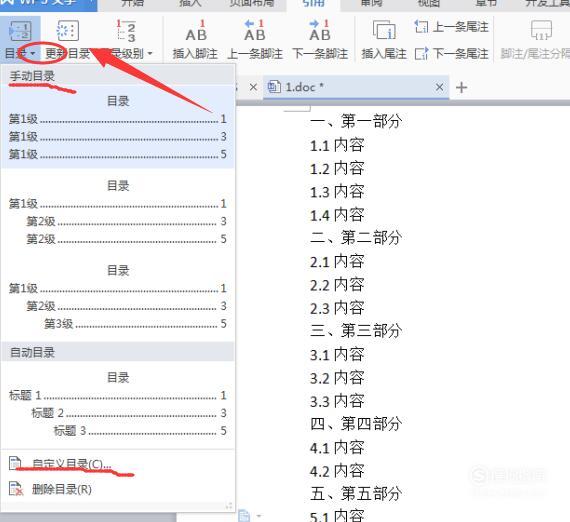
Task: Click line 2.1 内容 in document
Action: pos(337,261)
